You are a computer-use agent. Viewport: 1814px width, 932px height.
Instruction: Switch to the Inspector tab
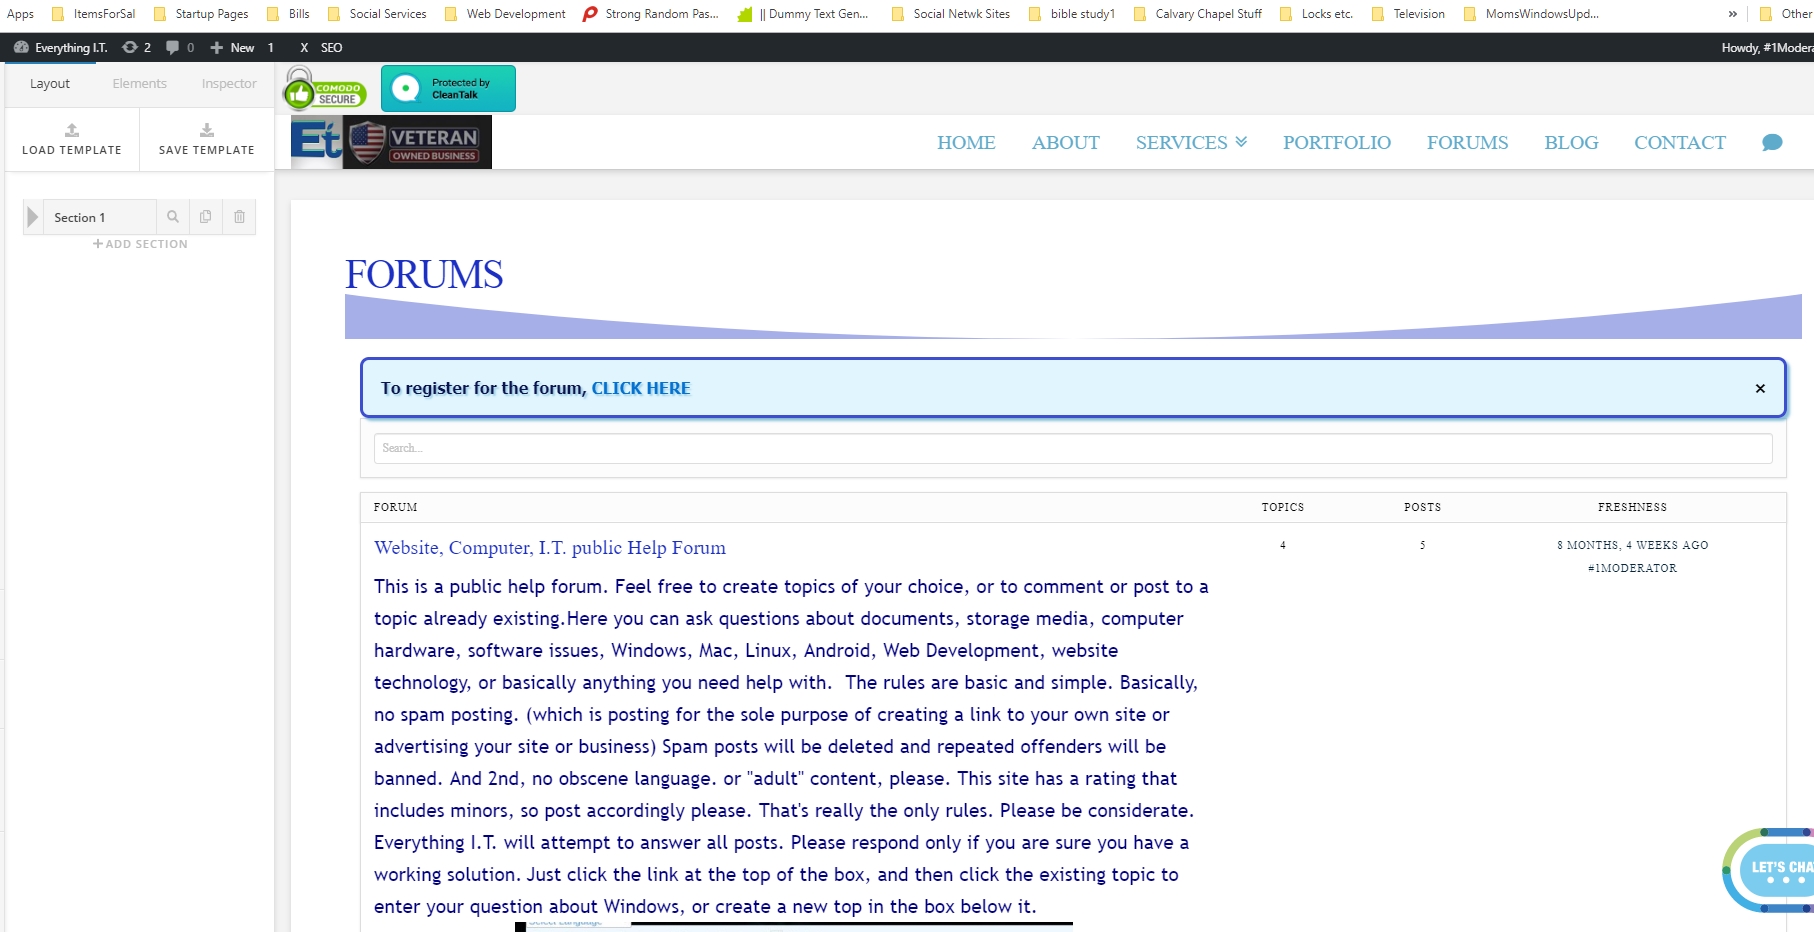(229, 83)
